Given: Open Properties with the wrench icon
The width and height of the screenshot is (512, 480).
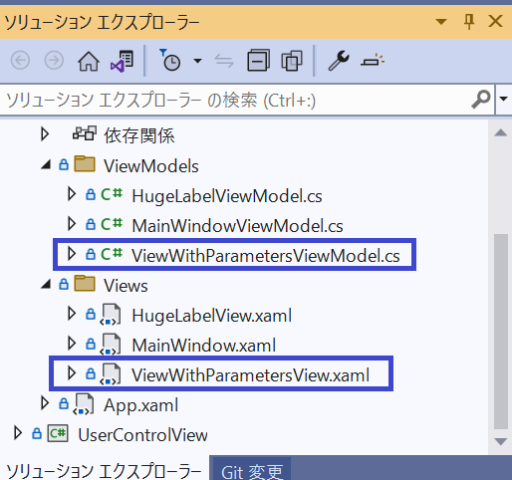Looking at the screenshot, I should click(x=339, y=61).
